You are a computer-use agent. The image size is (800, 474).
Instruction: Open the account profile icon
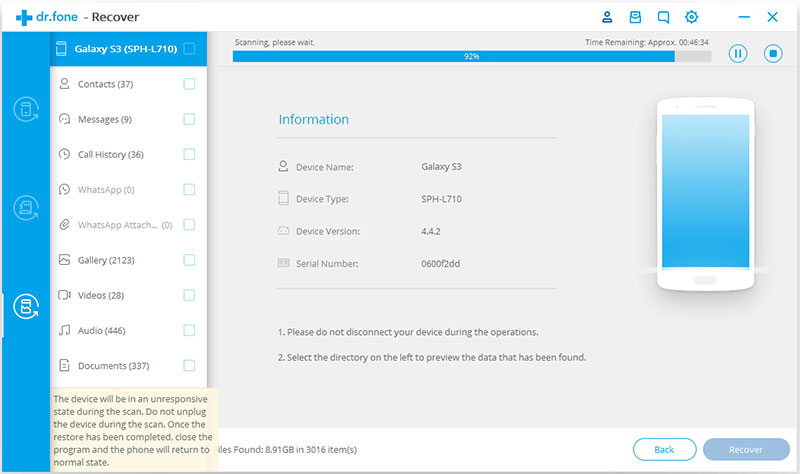click(x=607, y=17)
